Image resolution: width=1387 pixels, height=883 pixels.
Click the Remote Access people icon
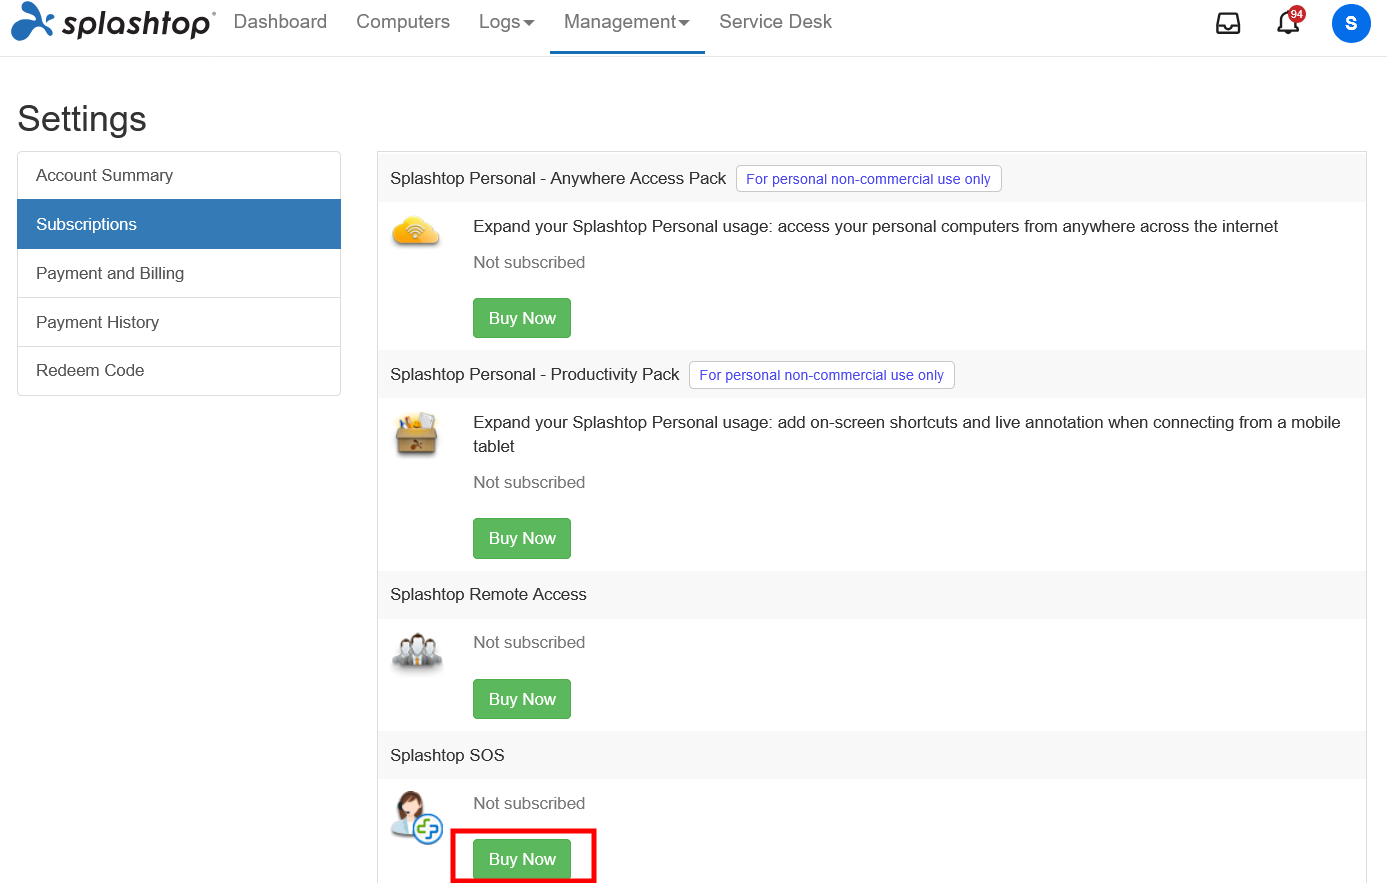coord(416,652)
